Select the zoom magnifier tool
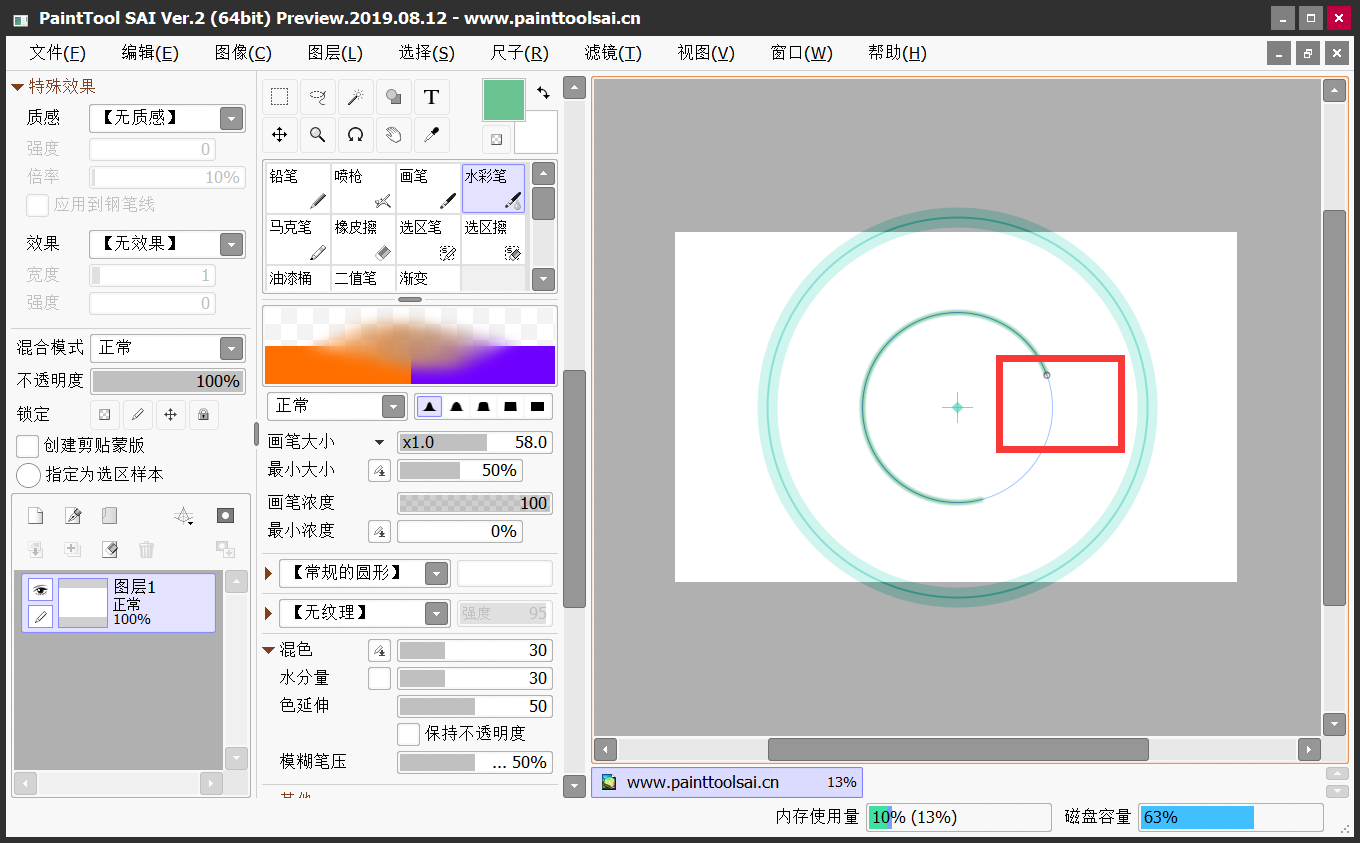Screen dimensions: 1360x843 coord(318,135)
